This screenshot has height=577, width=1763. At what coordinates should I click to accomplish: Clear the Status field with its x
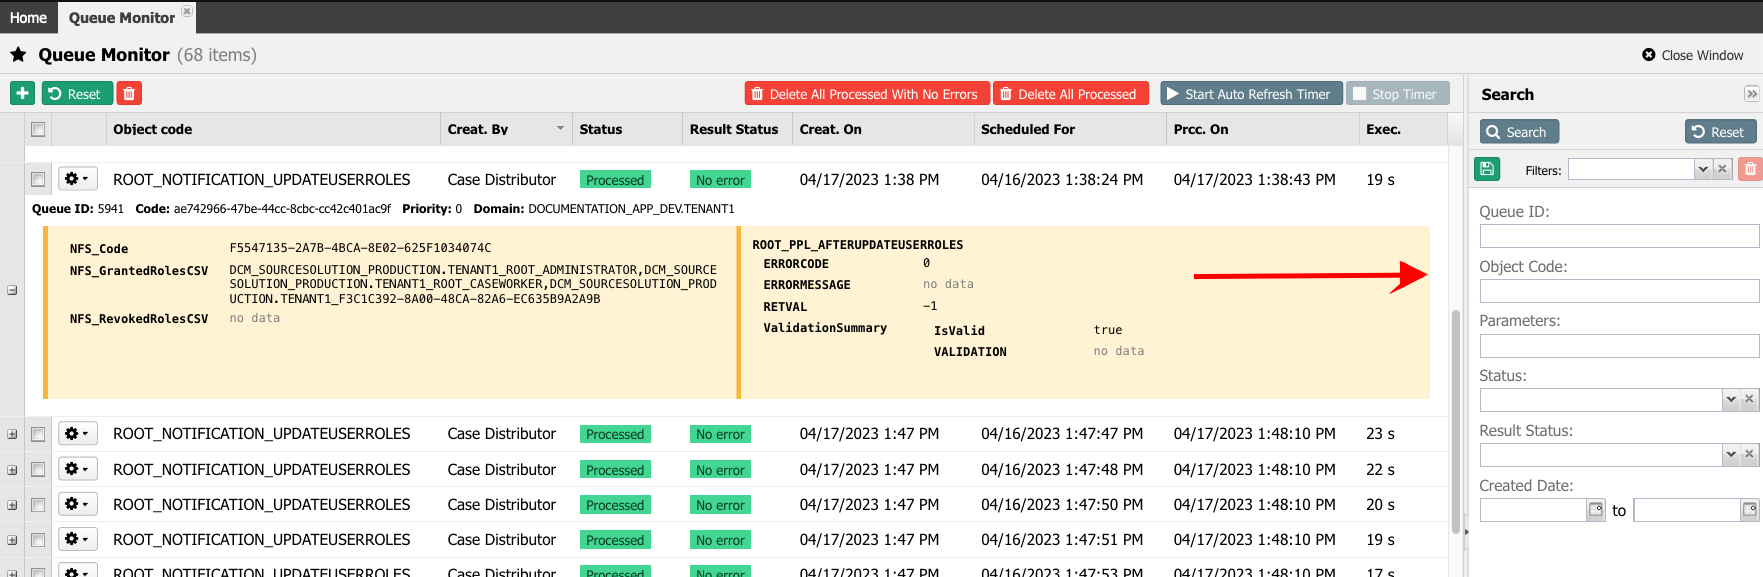pos(1749,399)
